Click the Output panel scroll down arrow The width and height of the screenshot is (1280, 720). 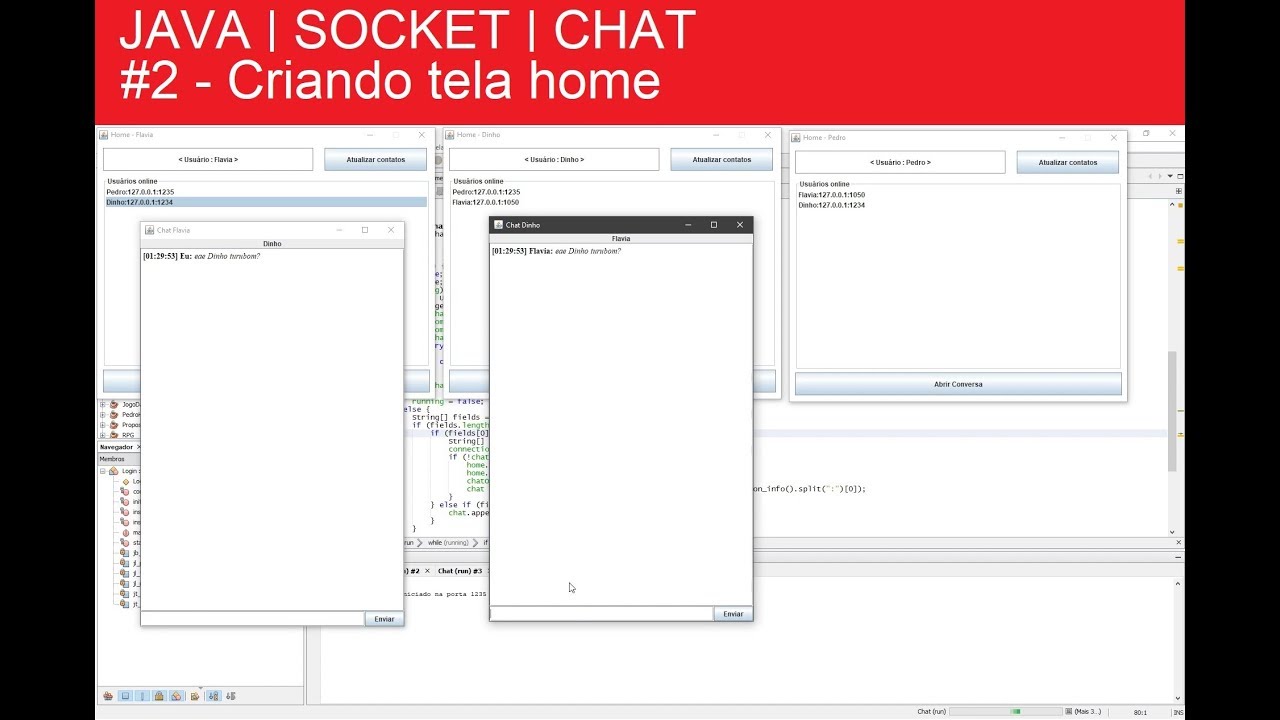[1179, 698]
